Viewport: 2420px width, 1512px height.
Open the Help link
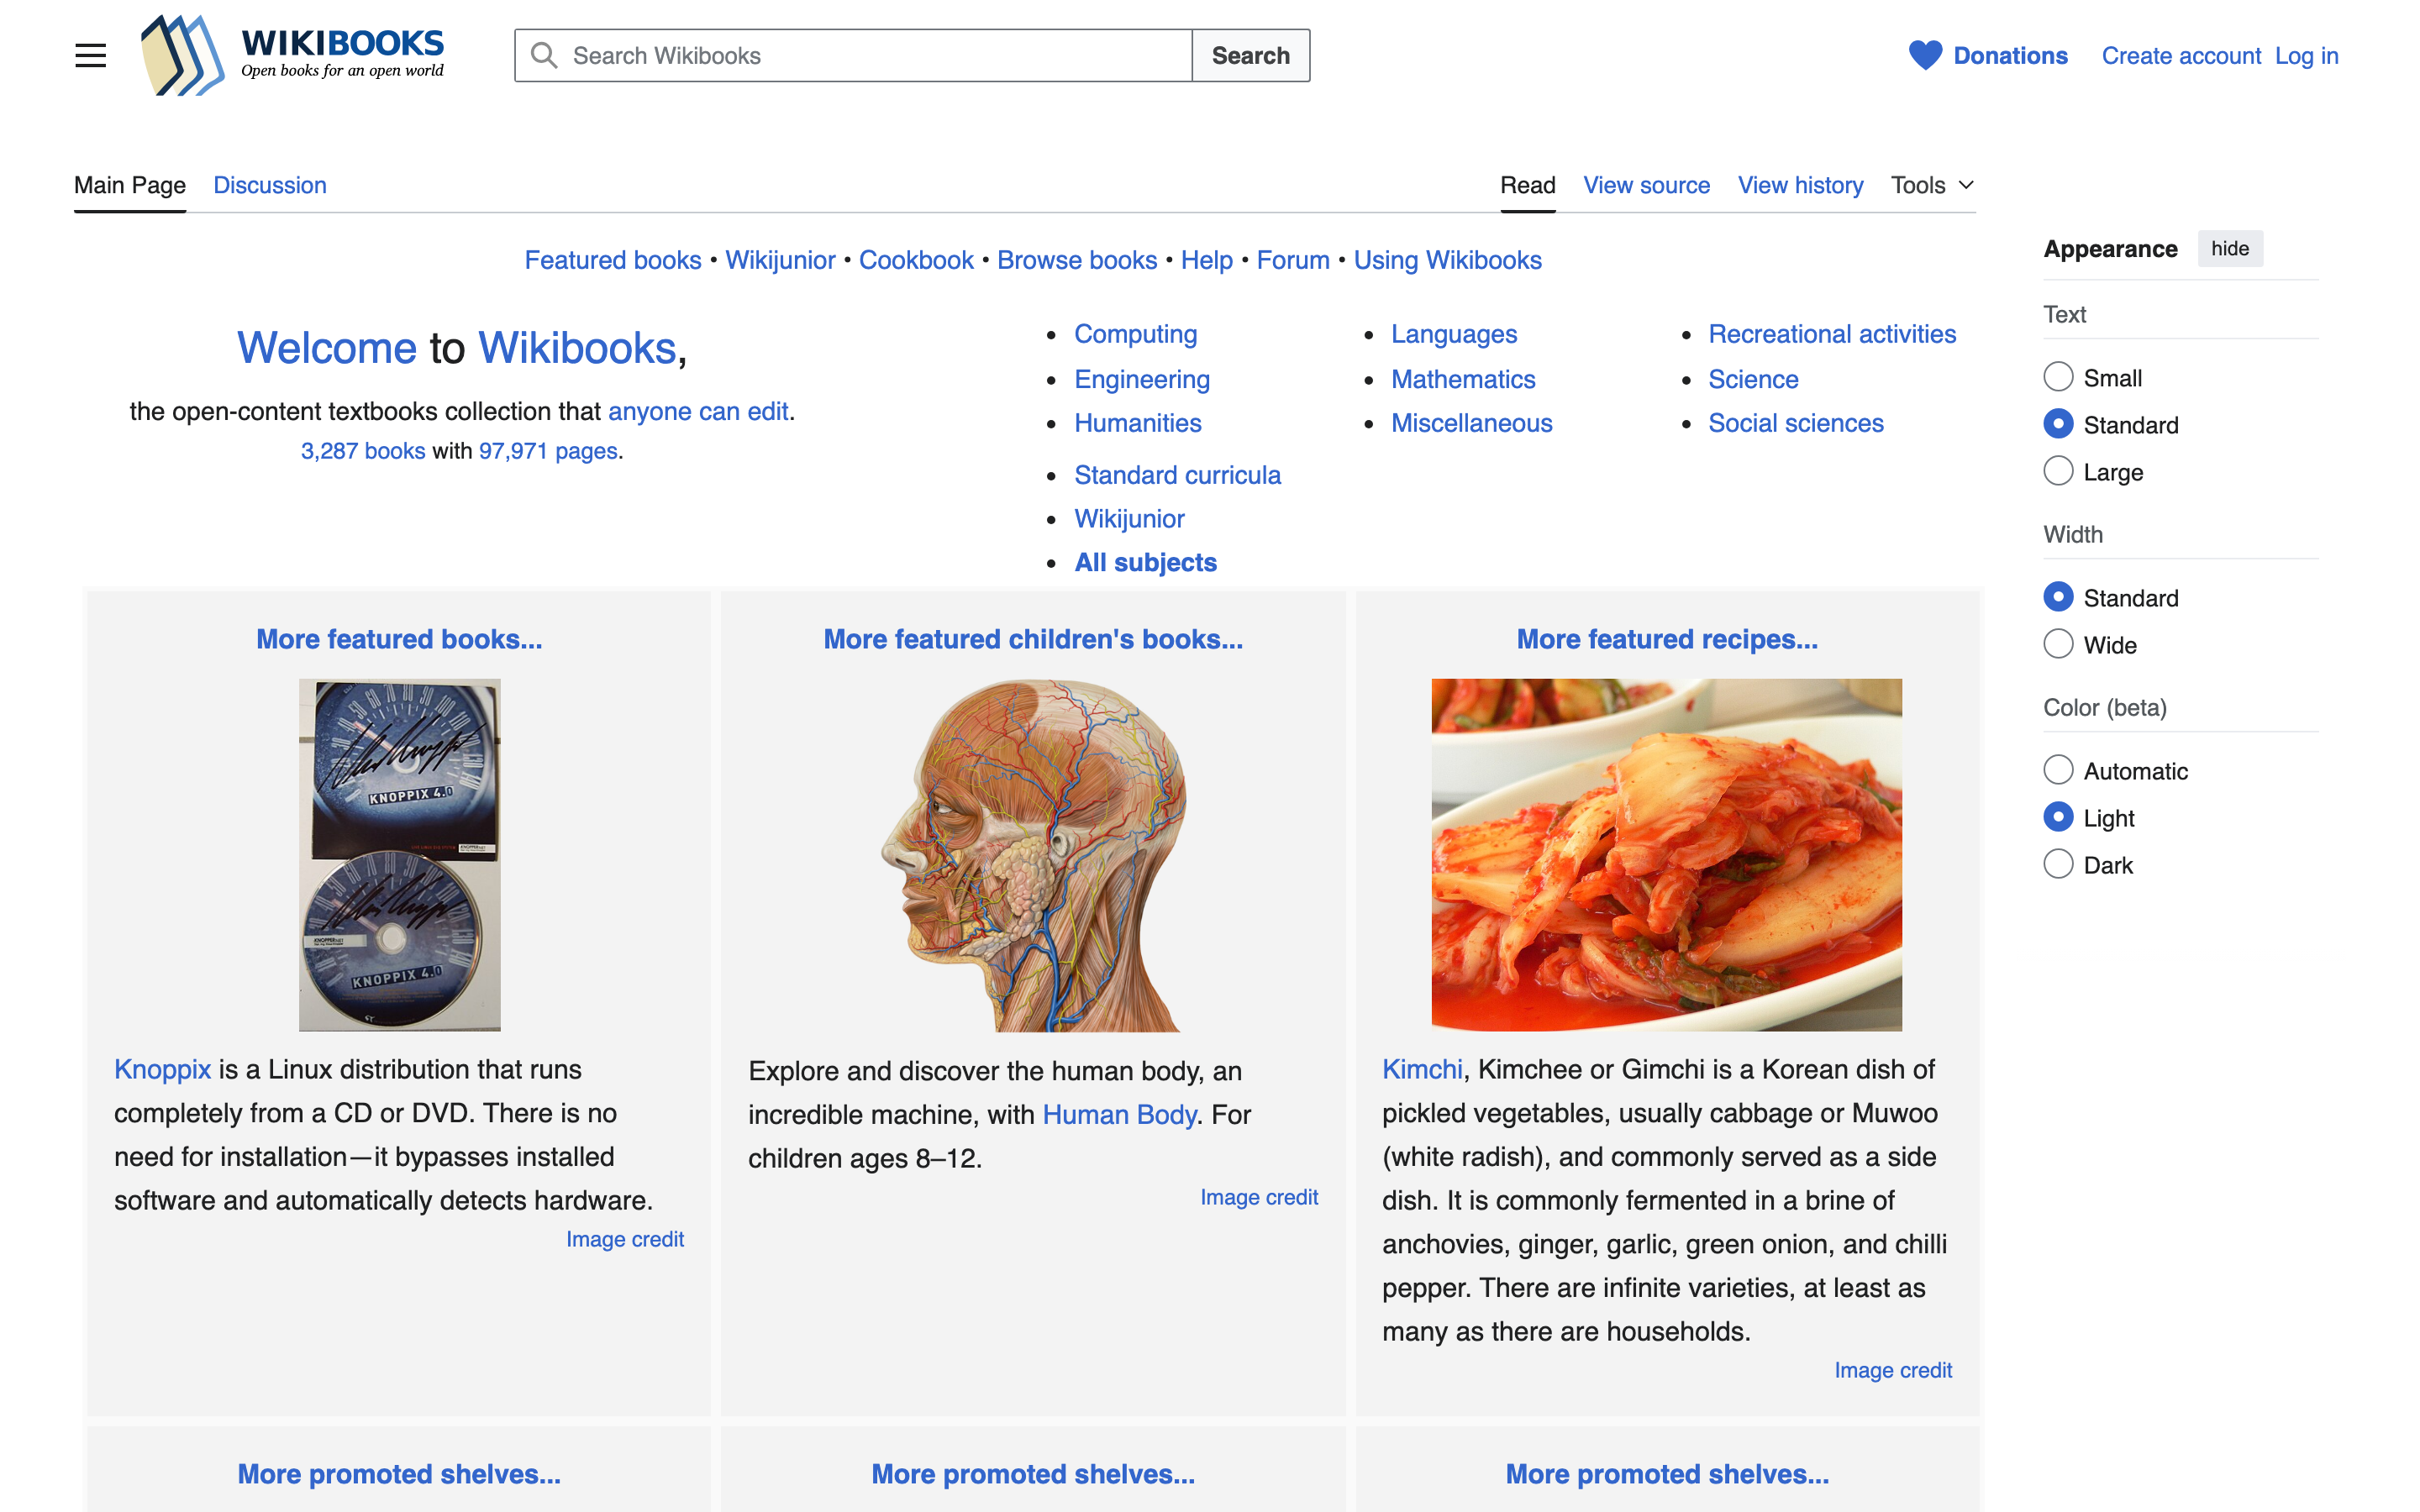pyautogui.click(x=1206, y=260)
